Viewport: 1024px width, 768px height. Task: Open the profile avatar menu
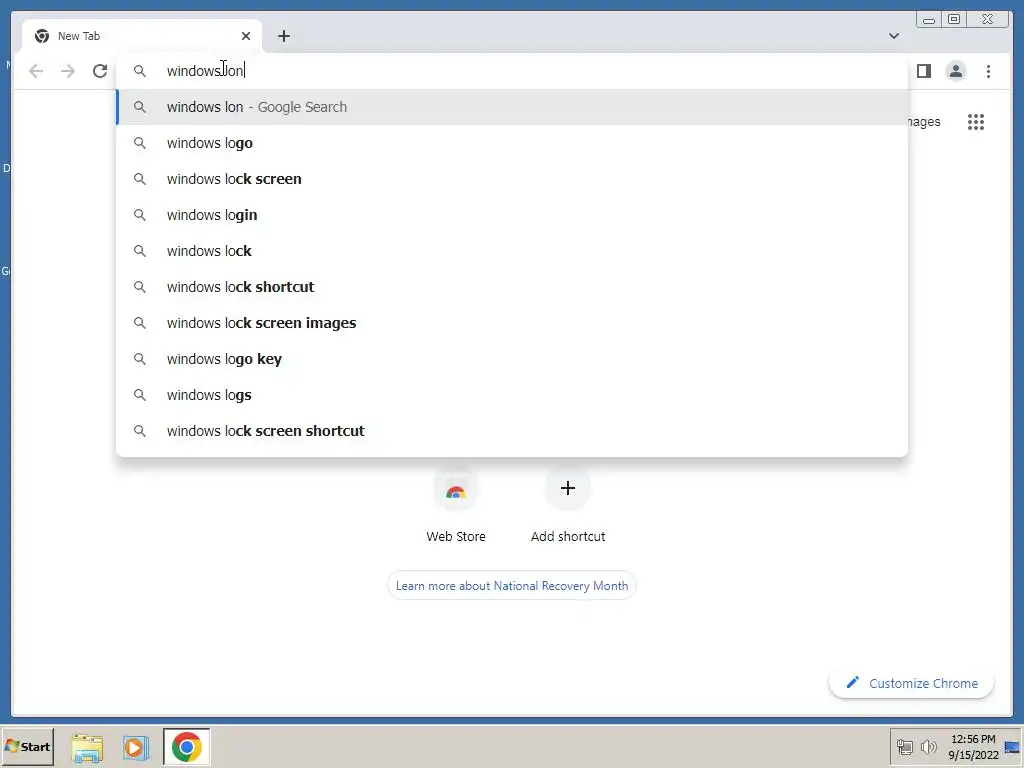click(955, 71)
